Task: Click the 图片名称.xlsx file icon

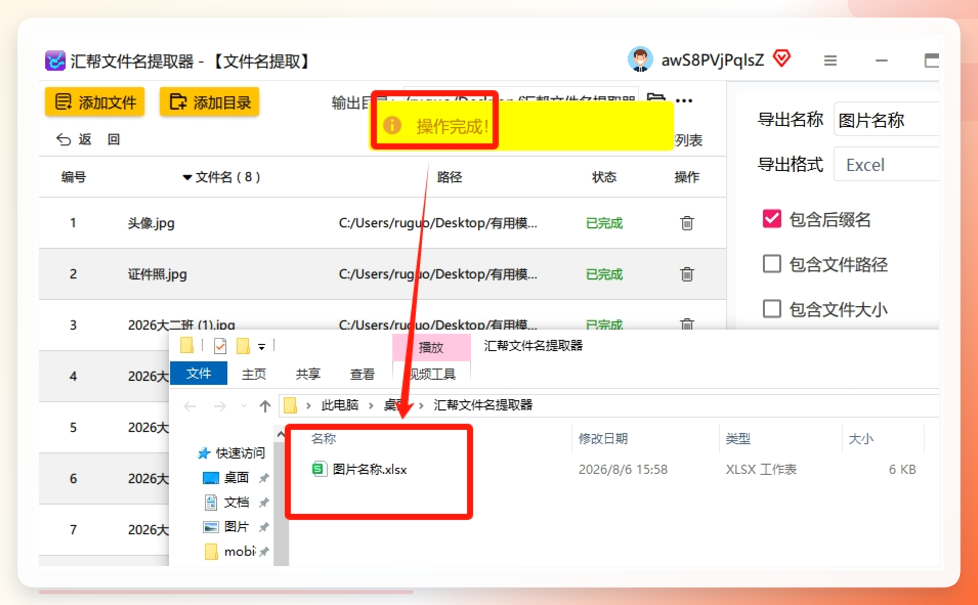Action: (x=319, y=469)
